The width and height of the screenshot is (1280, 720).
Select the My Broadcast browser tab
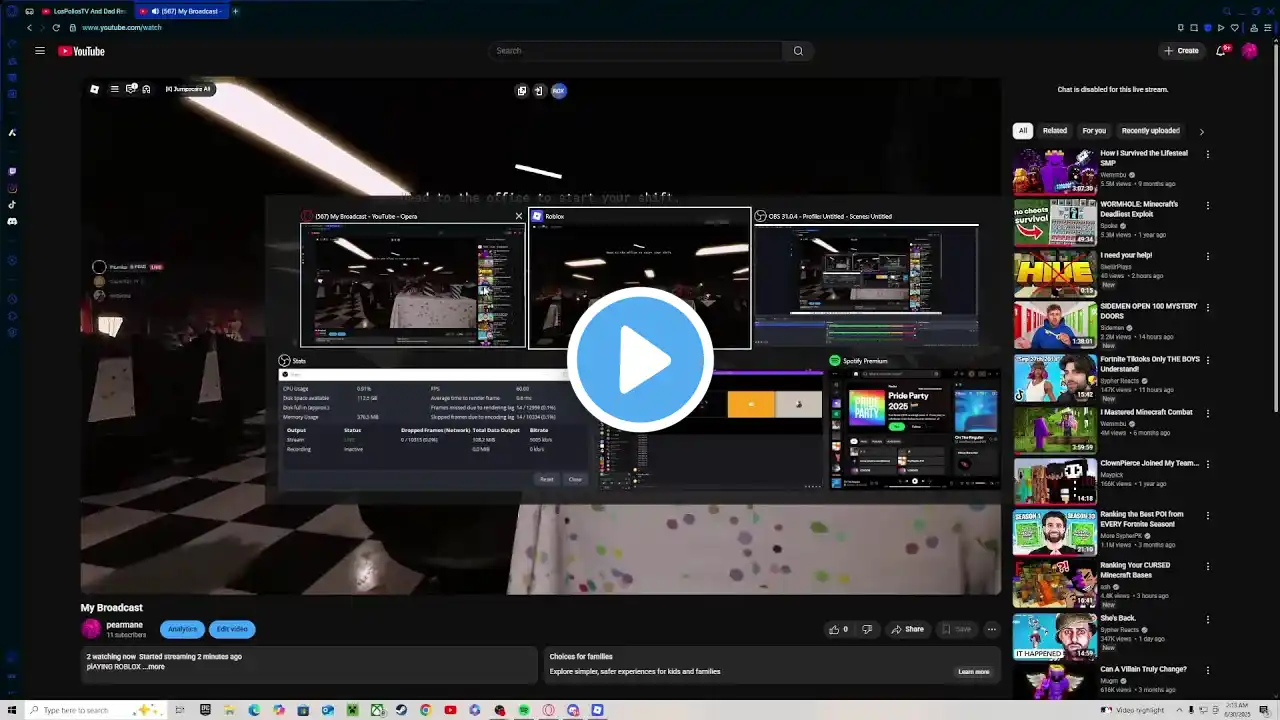tap(181, 11)
